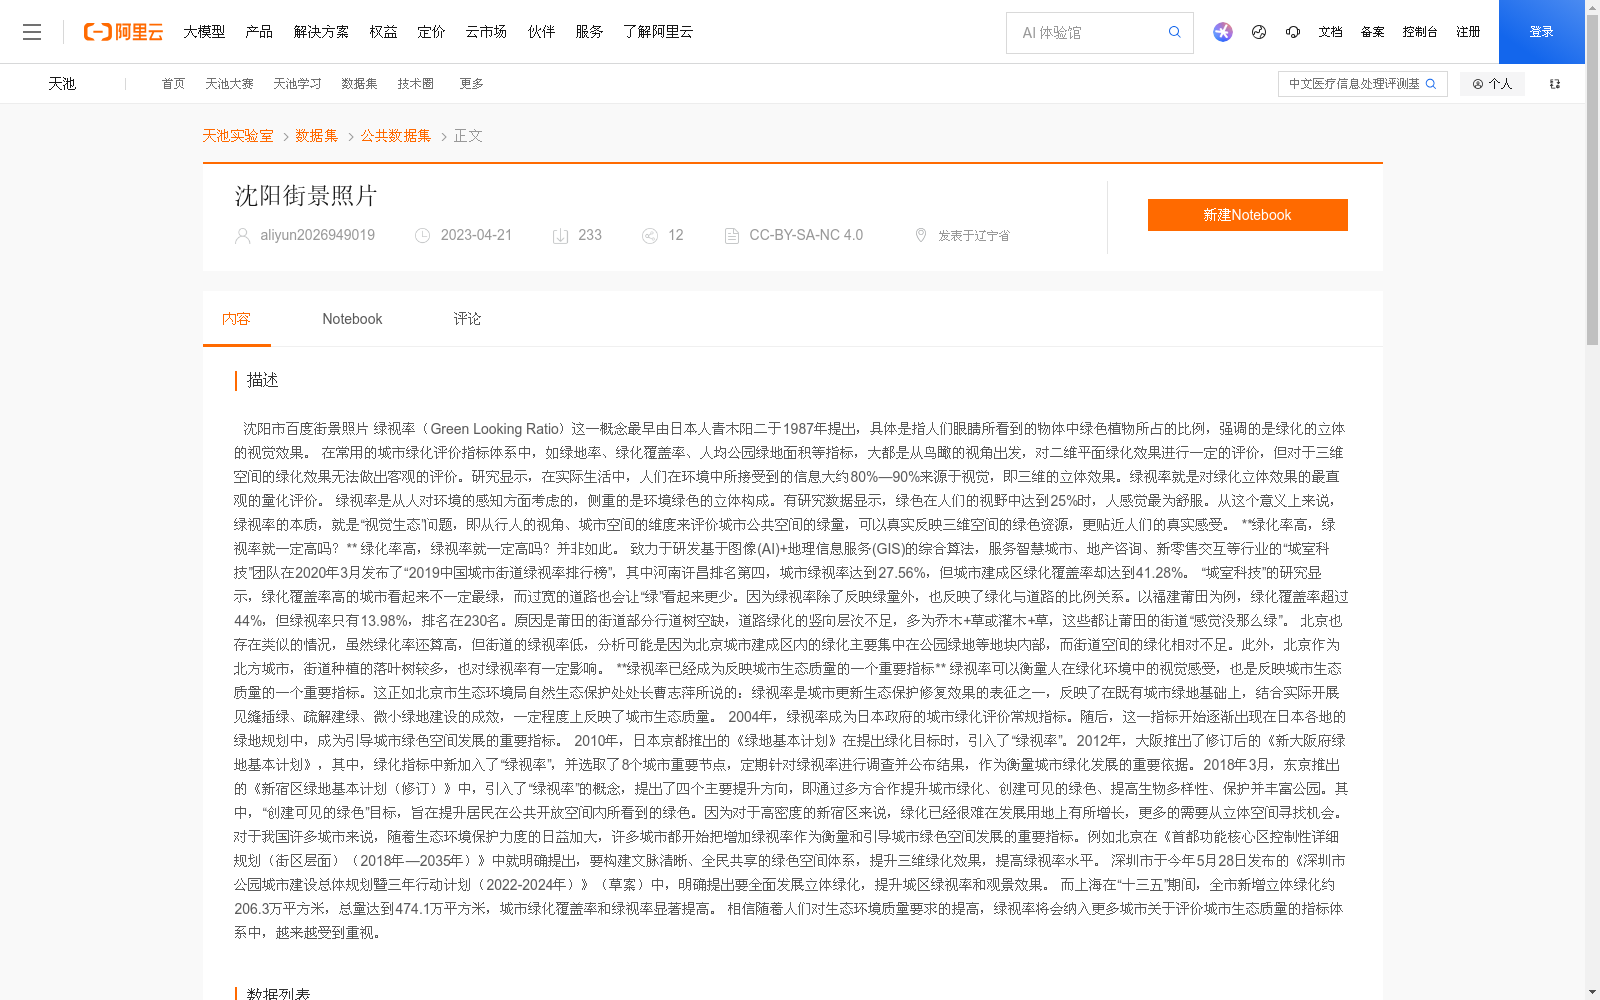Click 数据集 breadcrumb
The height and width of the screenshot is (1000, 1600).
pos(317,136)
